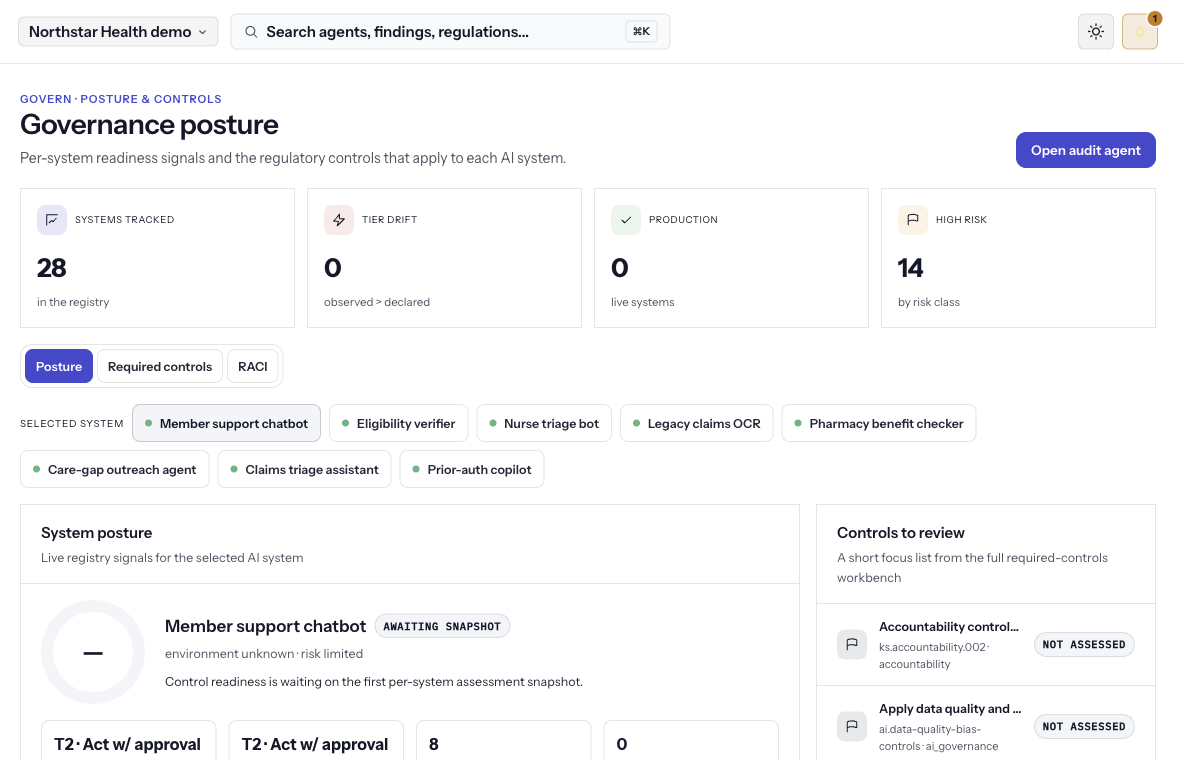Click the Controls to review heading
The width and height of the screenshot is (1184, 760).
(x=901, y=533)
